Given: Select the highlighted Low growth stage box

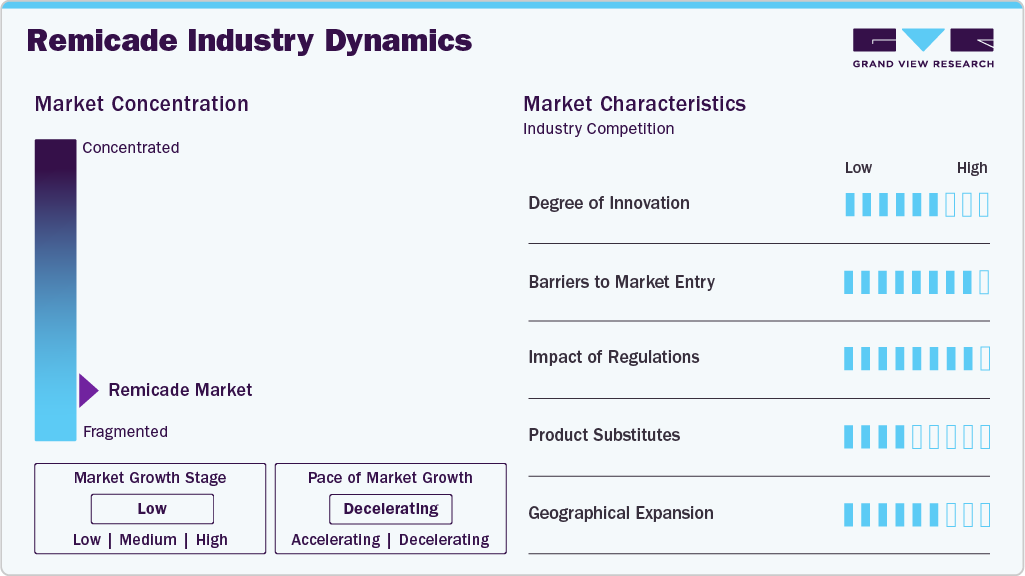Looking at the screenshot, I should pyautogui.click(x=152, y=509).
